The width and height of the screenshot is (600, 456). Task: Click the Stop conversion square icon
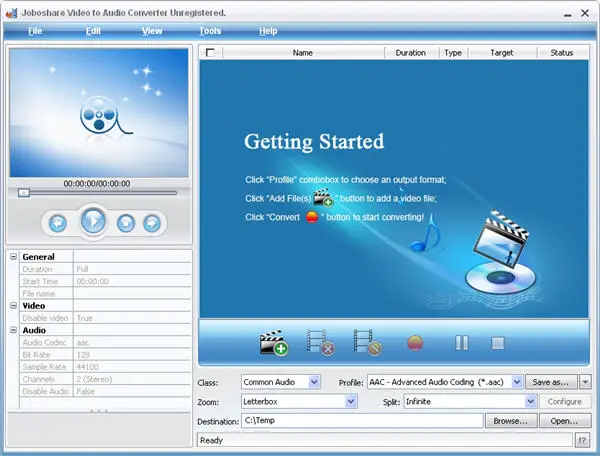(498, 343)
